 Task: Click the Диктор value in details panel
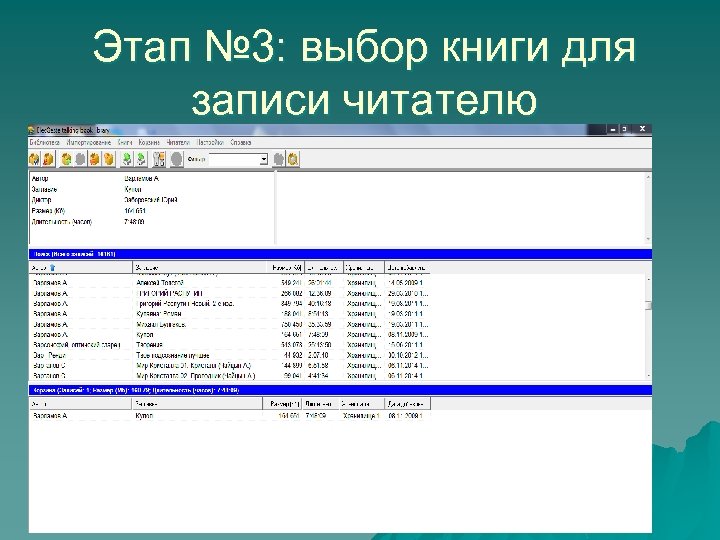(x=151, y=200)
